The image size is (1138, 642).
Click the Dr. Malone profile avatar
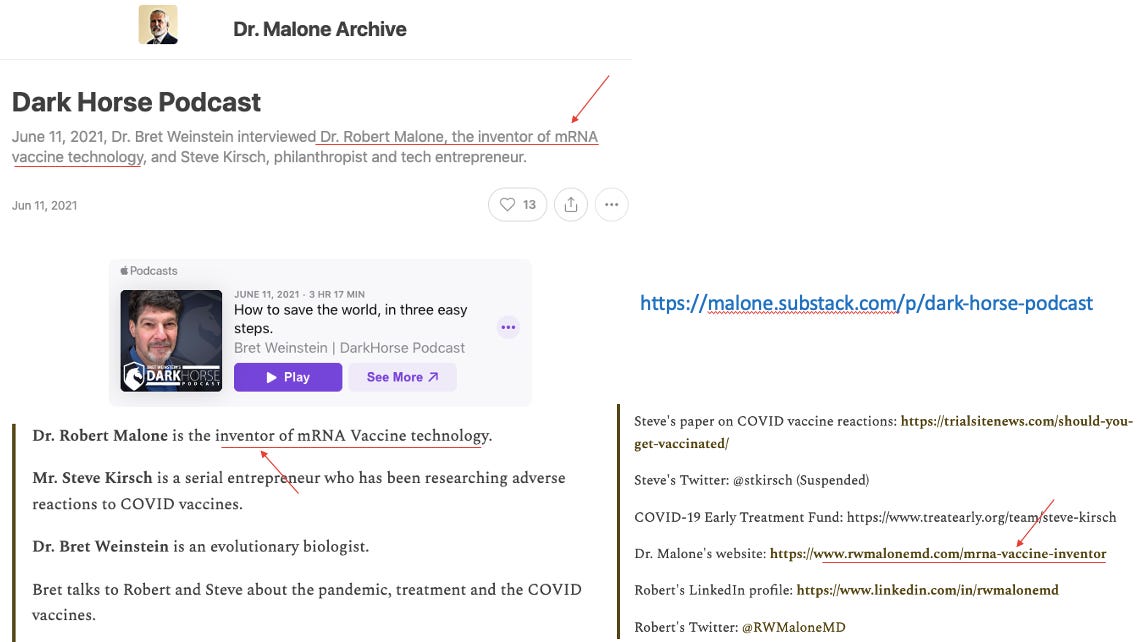(158, 25)
